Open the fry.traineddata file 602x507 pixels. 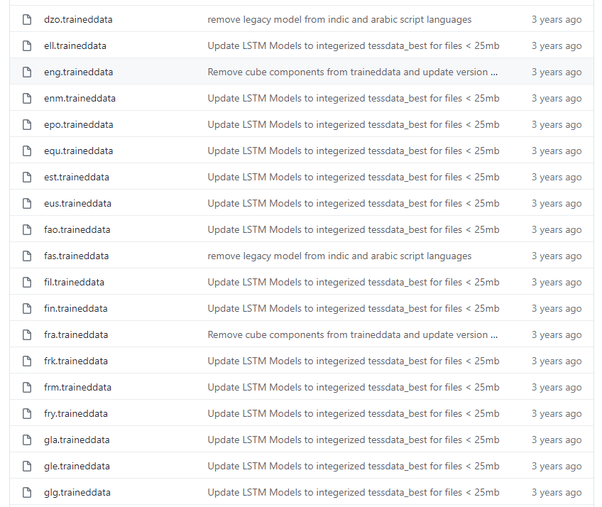coord(76,414)
